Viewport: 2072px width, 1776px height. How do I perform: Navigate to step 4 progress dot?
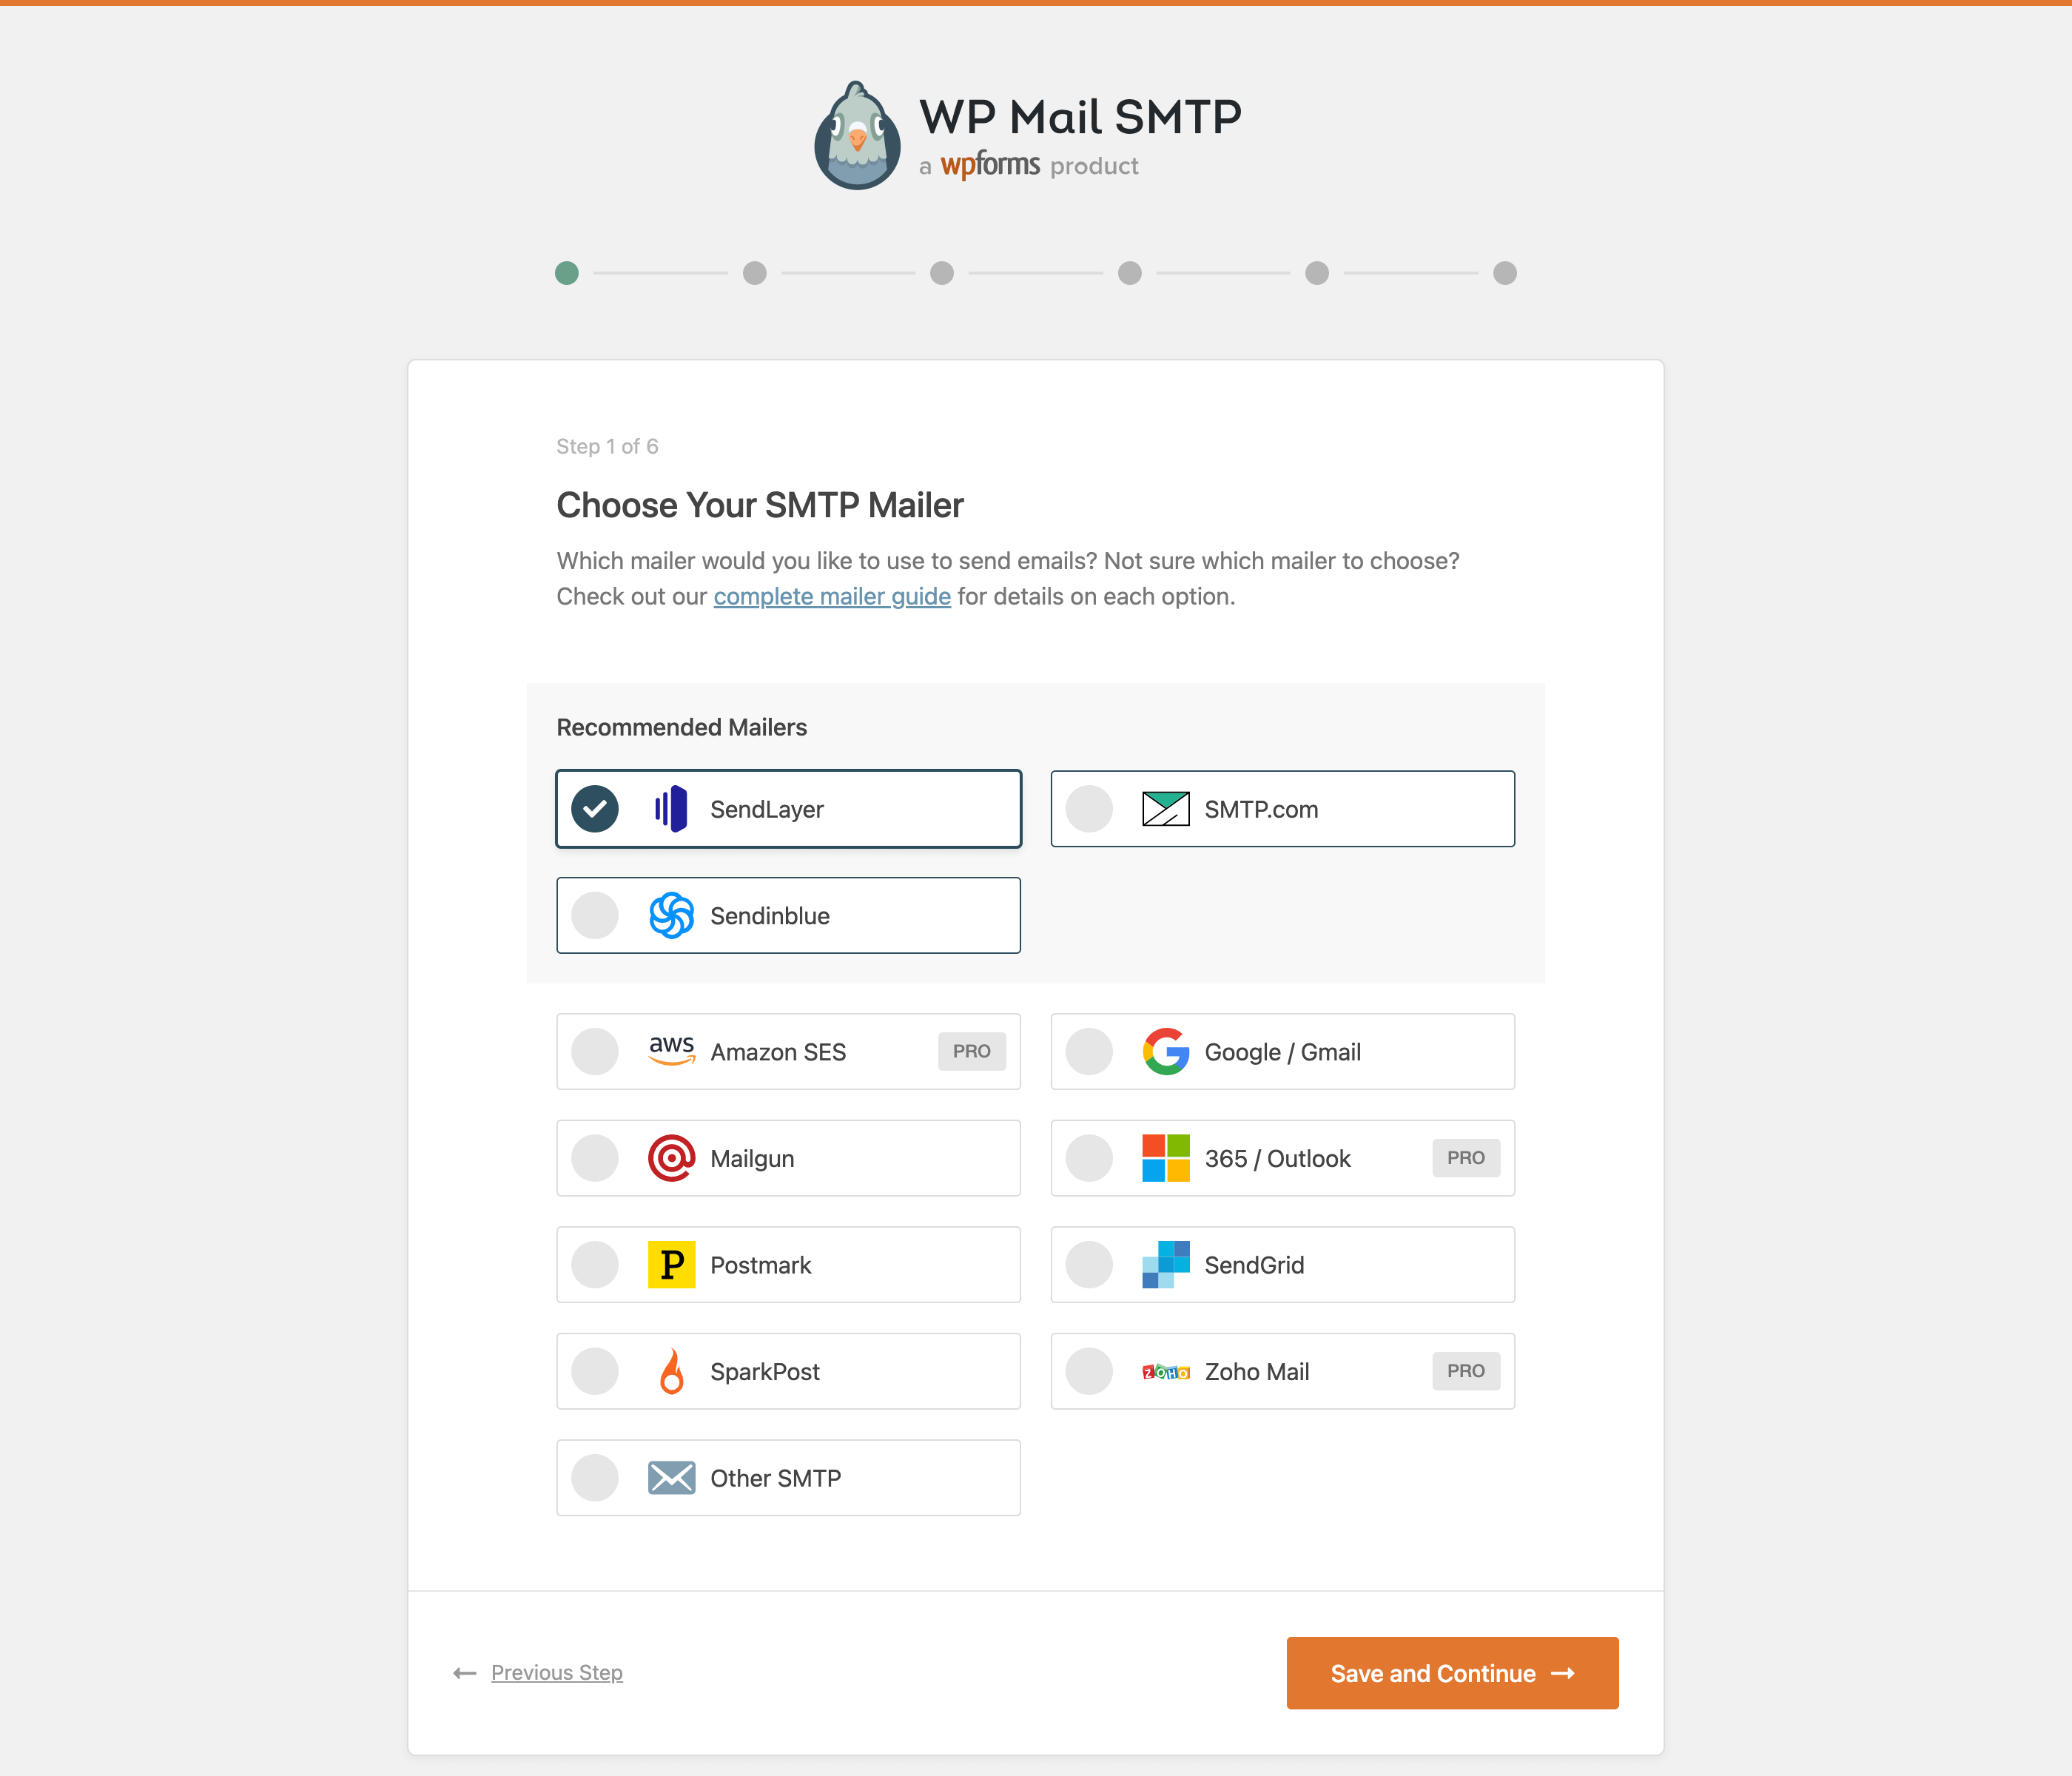click(x=1129, y=273)
